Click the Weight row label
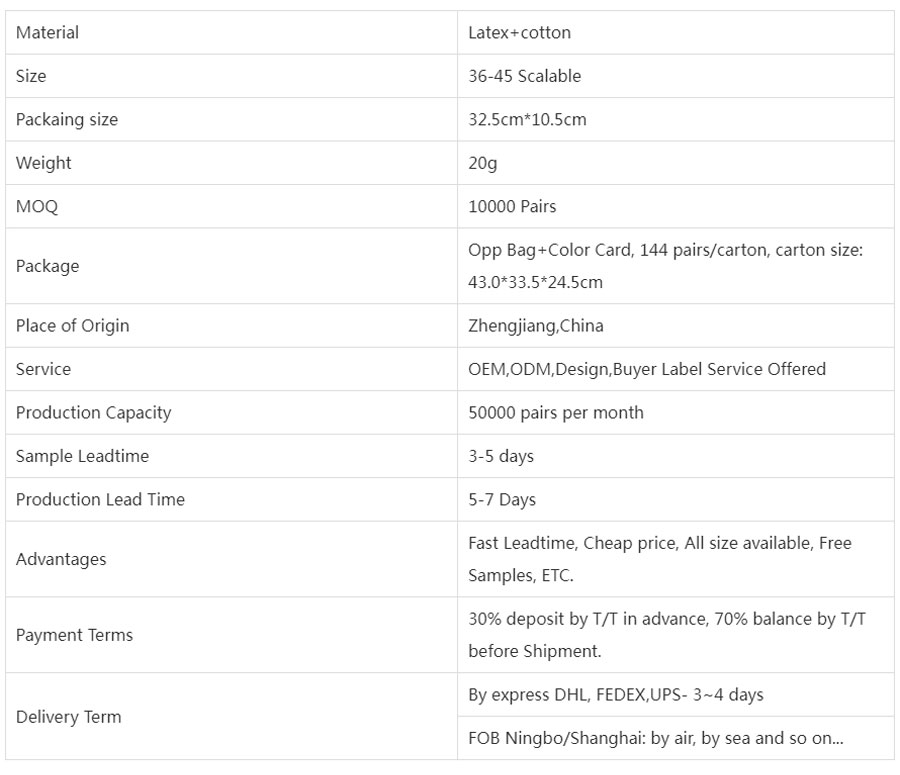This screenshot has width=900, height=775. 43,163
